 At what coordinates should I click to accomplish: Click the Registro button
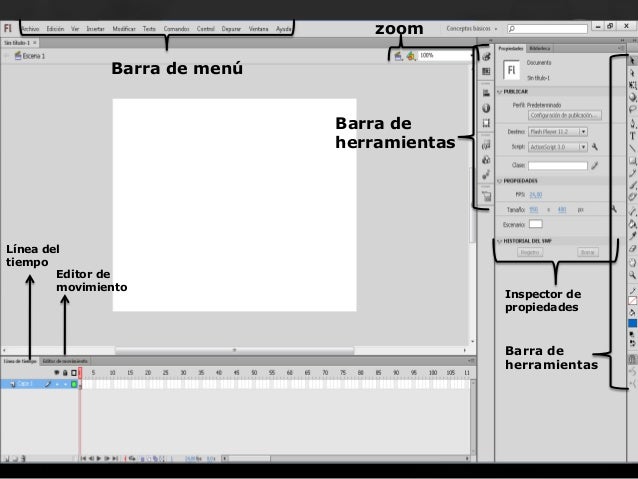click(x=530, y=253)
